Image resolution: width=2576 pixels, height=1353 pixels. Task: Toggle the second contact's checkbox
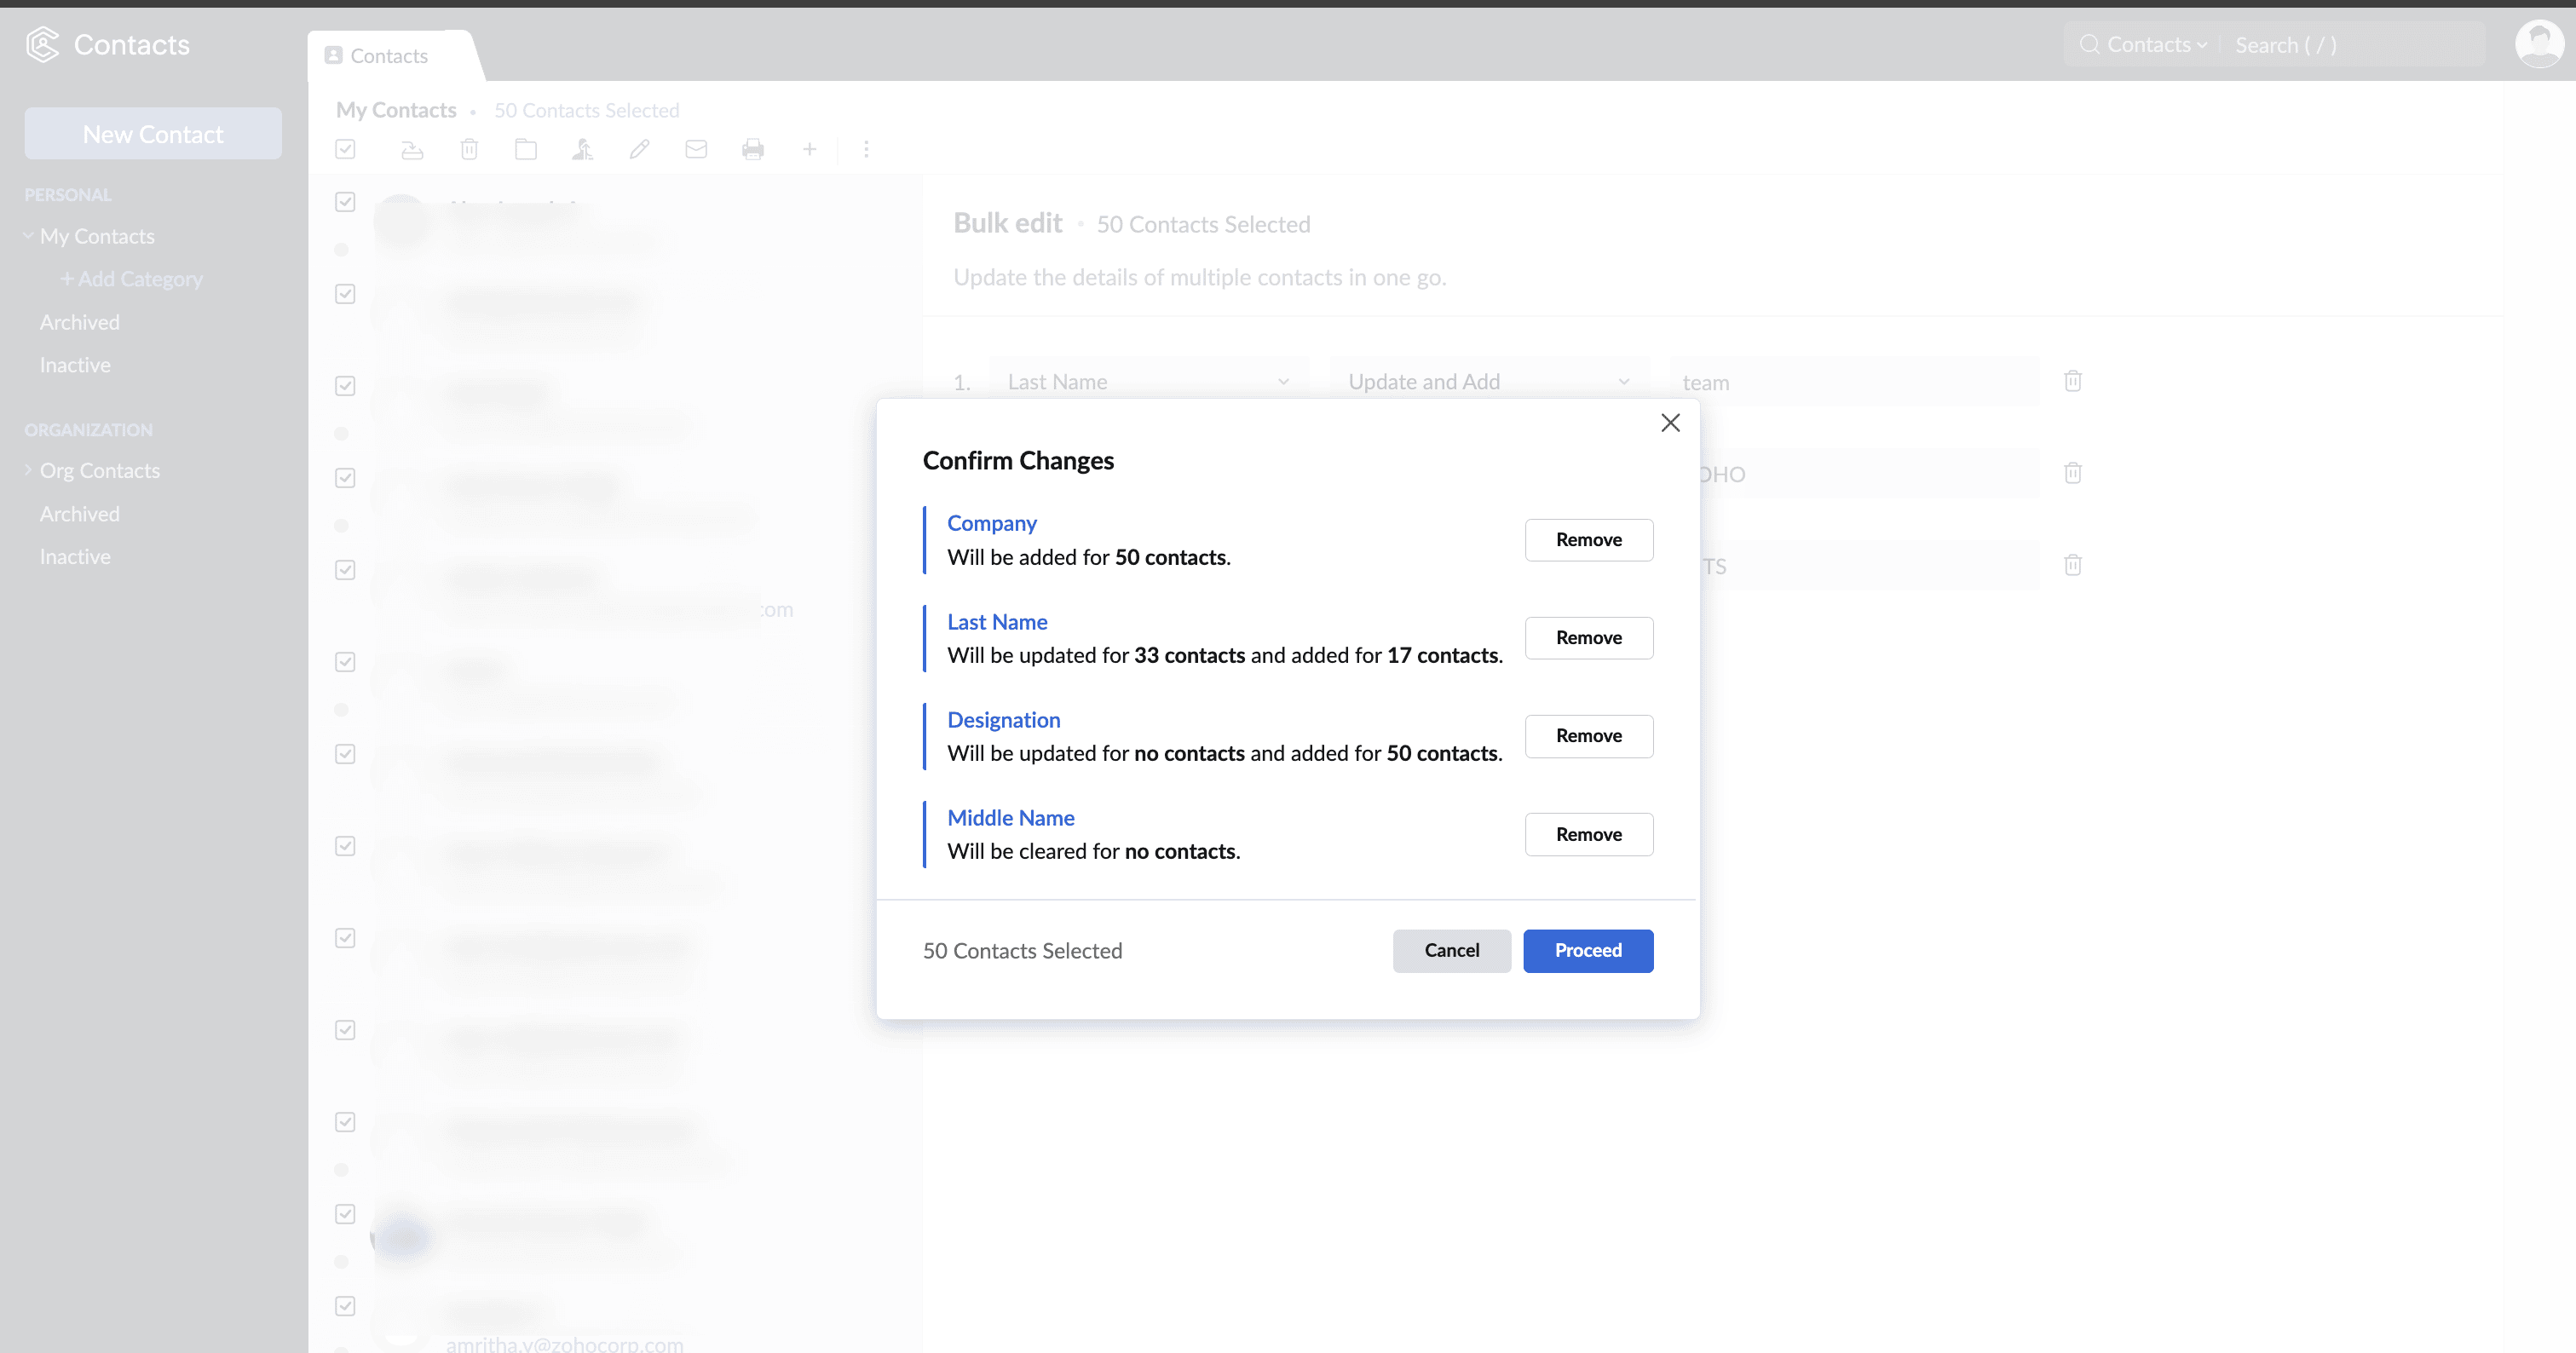[x=346, y=294]
